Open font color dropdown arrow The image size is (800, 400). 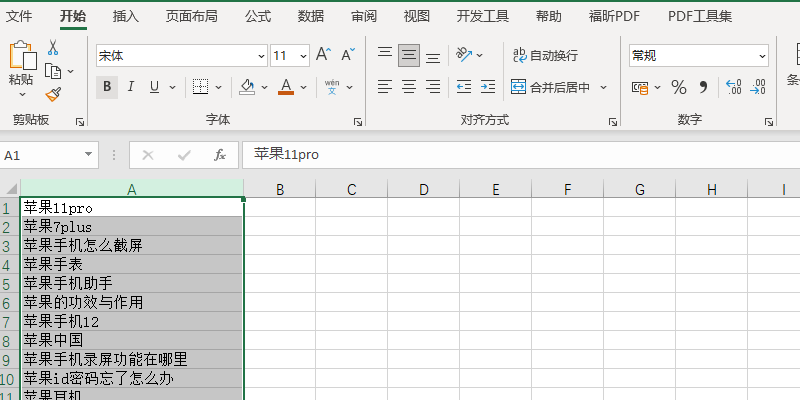pos(304,87)
